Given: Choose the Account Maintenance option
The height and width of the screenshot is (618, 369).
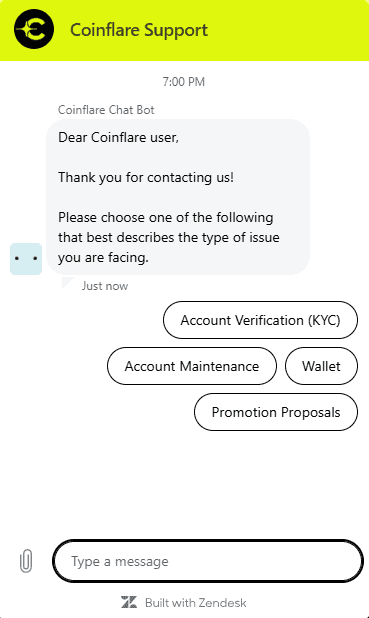Looking at the screenshot, I should click(192, 366).
